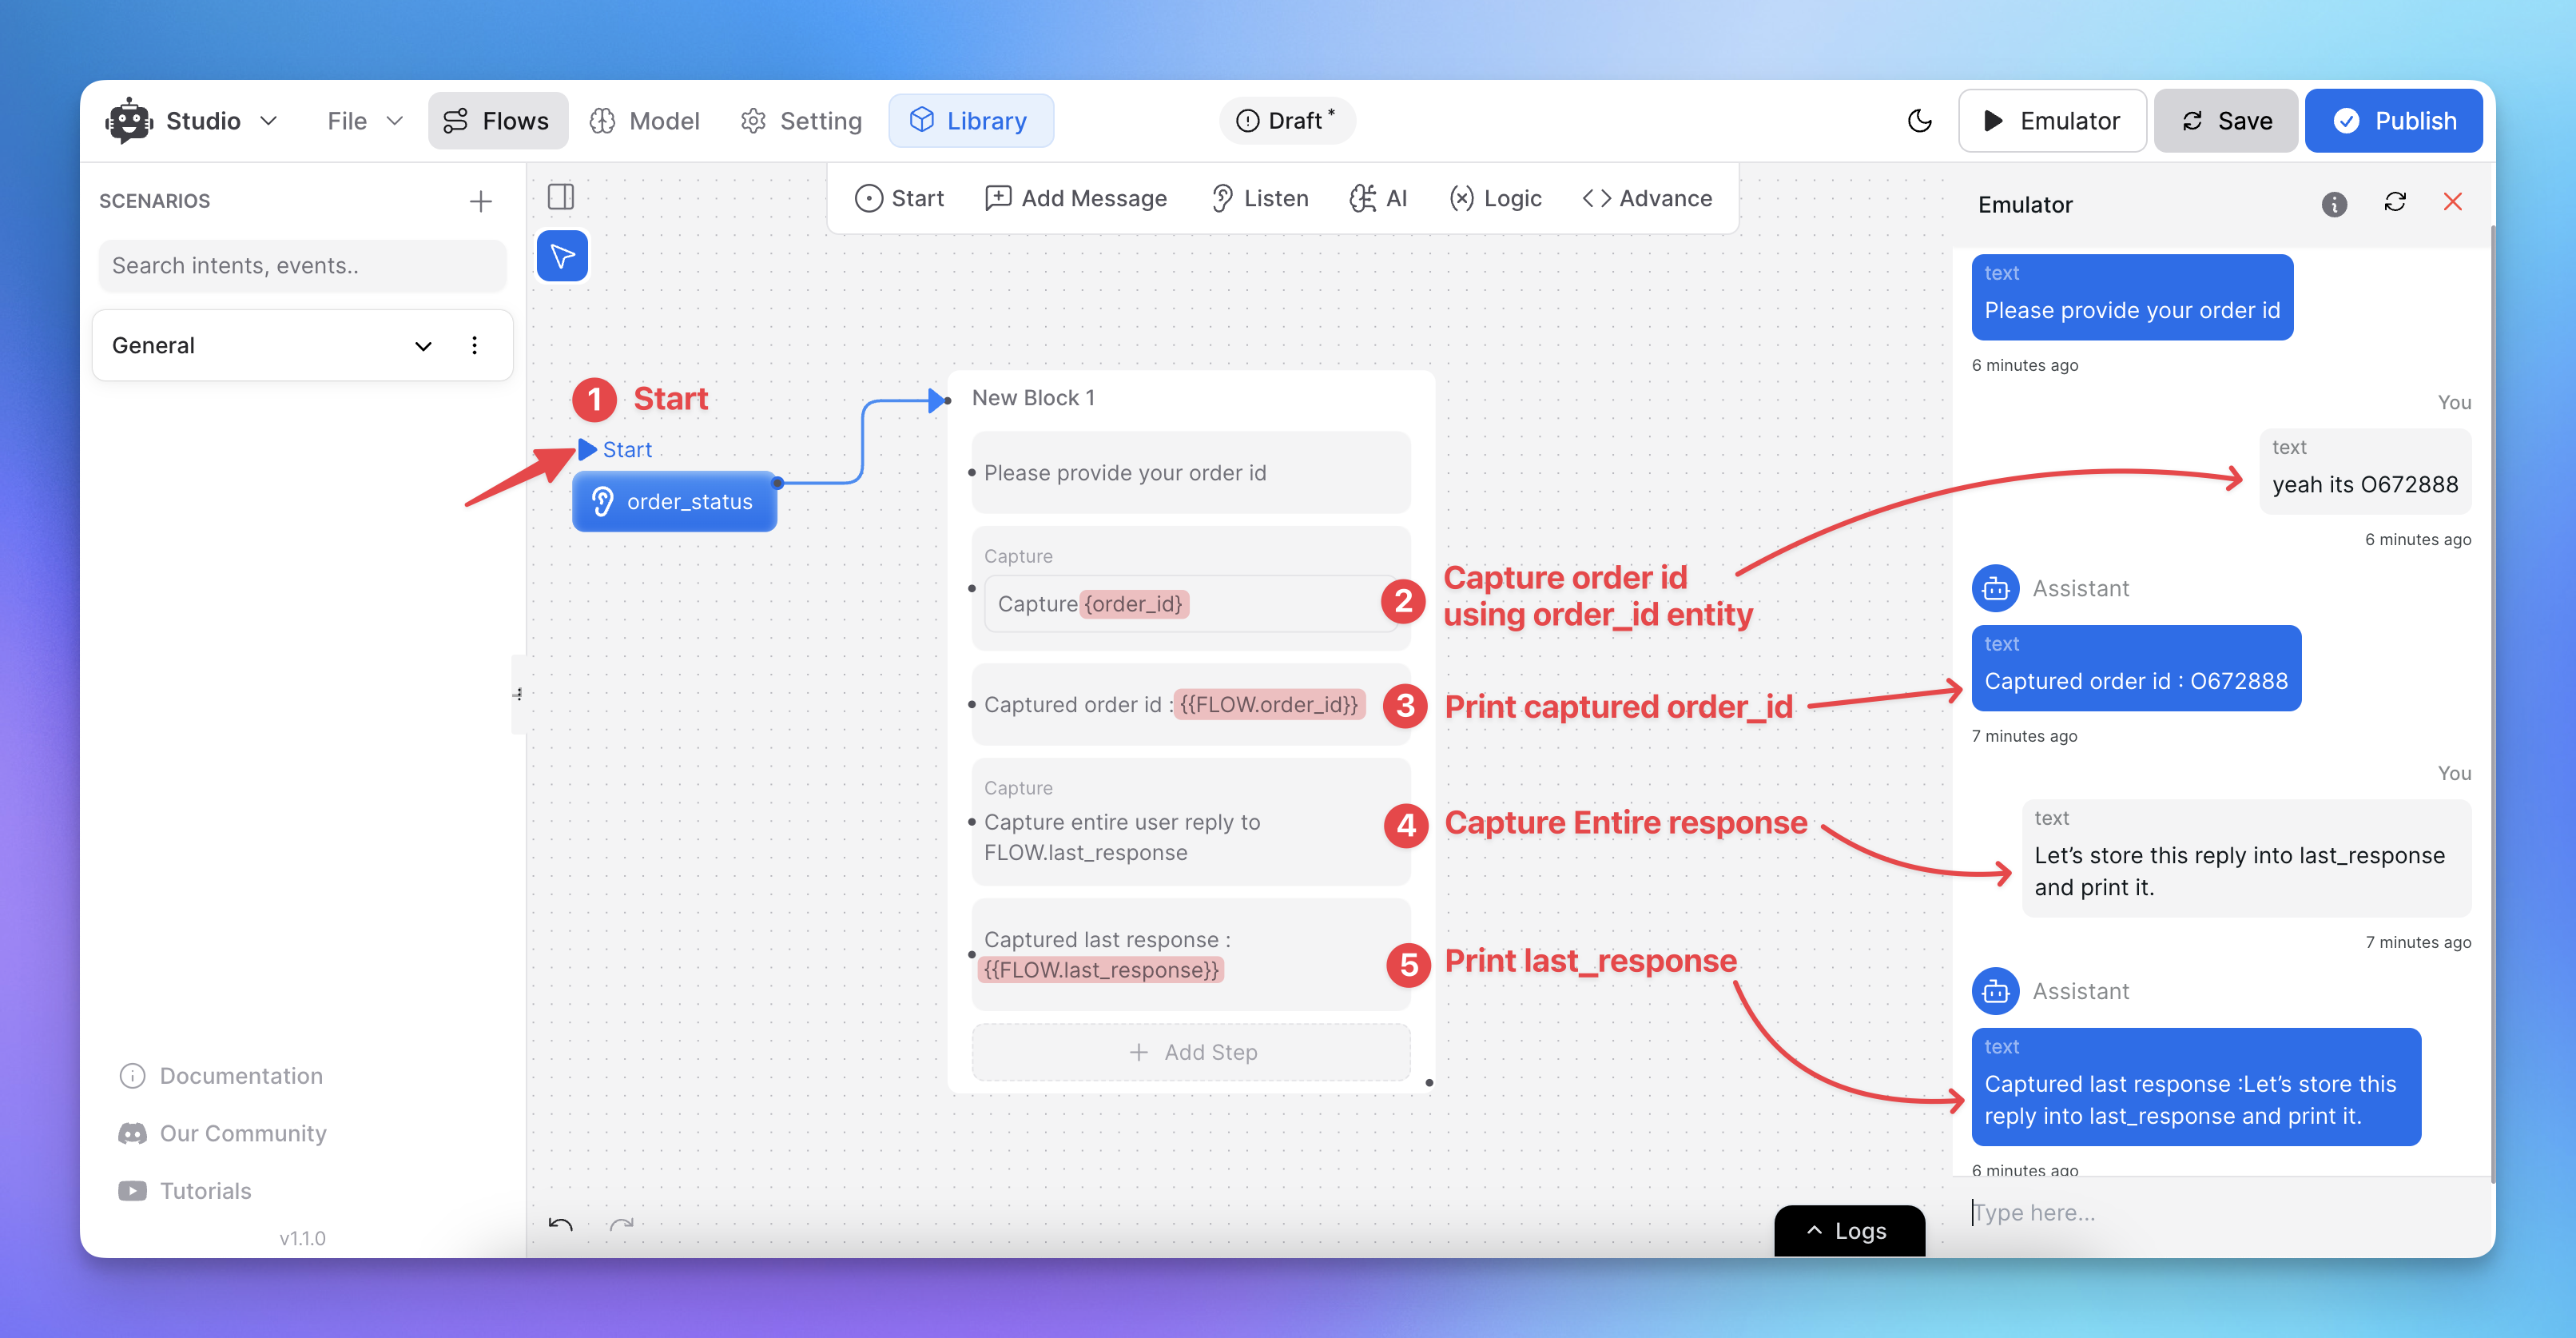This screenshot has height=1338, width=2576.
Task: Click the Studio robot logo
Action: pos(129,121)
